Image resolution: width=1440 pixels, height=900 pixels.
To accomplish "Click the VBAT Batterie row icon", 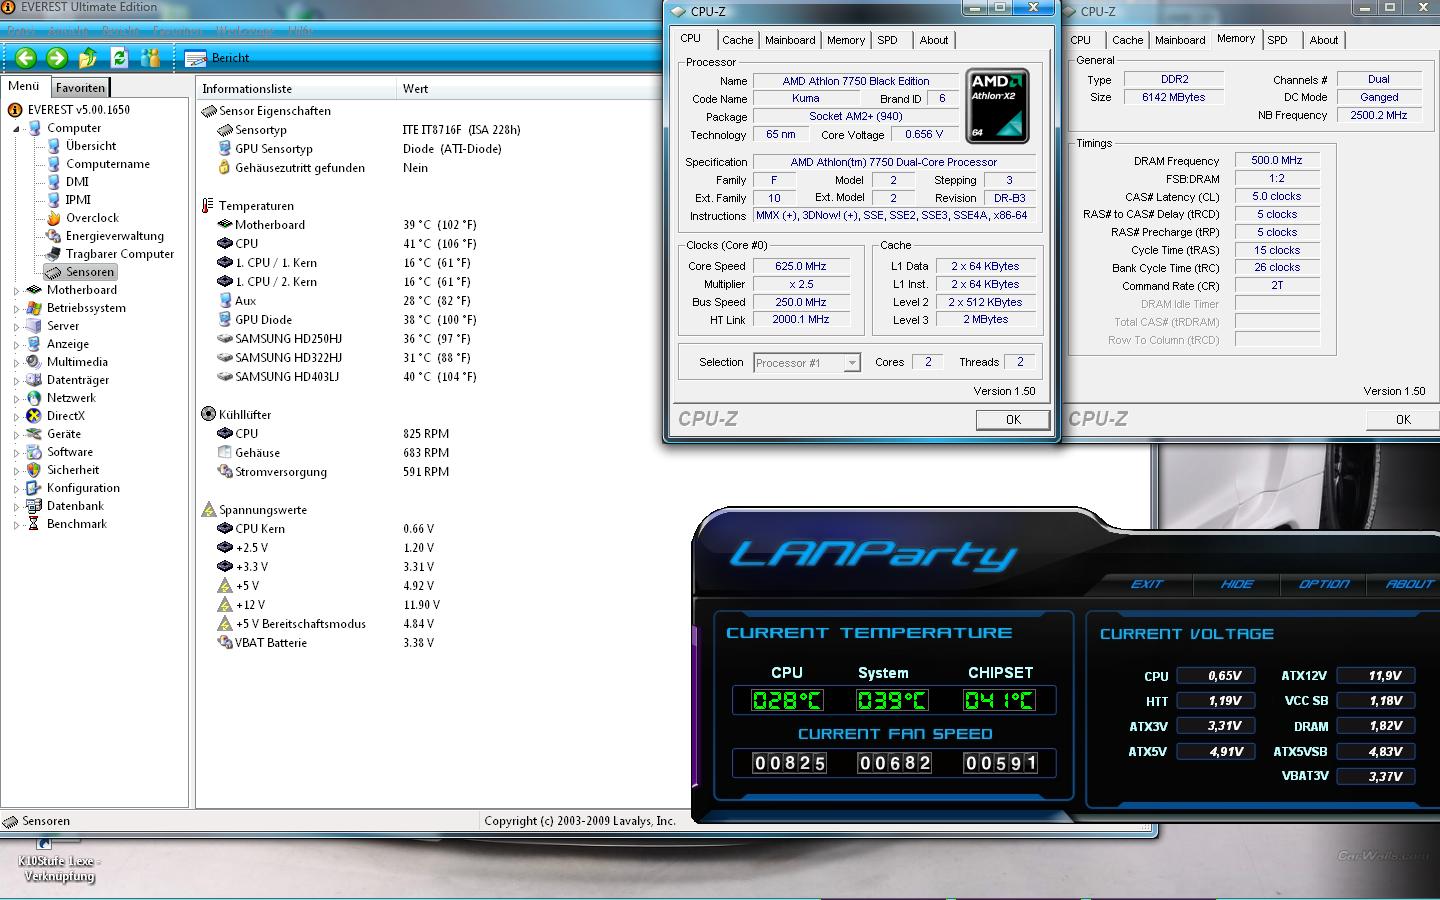I will [225, 643].
